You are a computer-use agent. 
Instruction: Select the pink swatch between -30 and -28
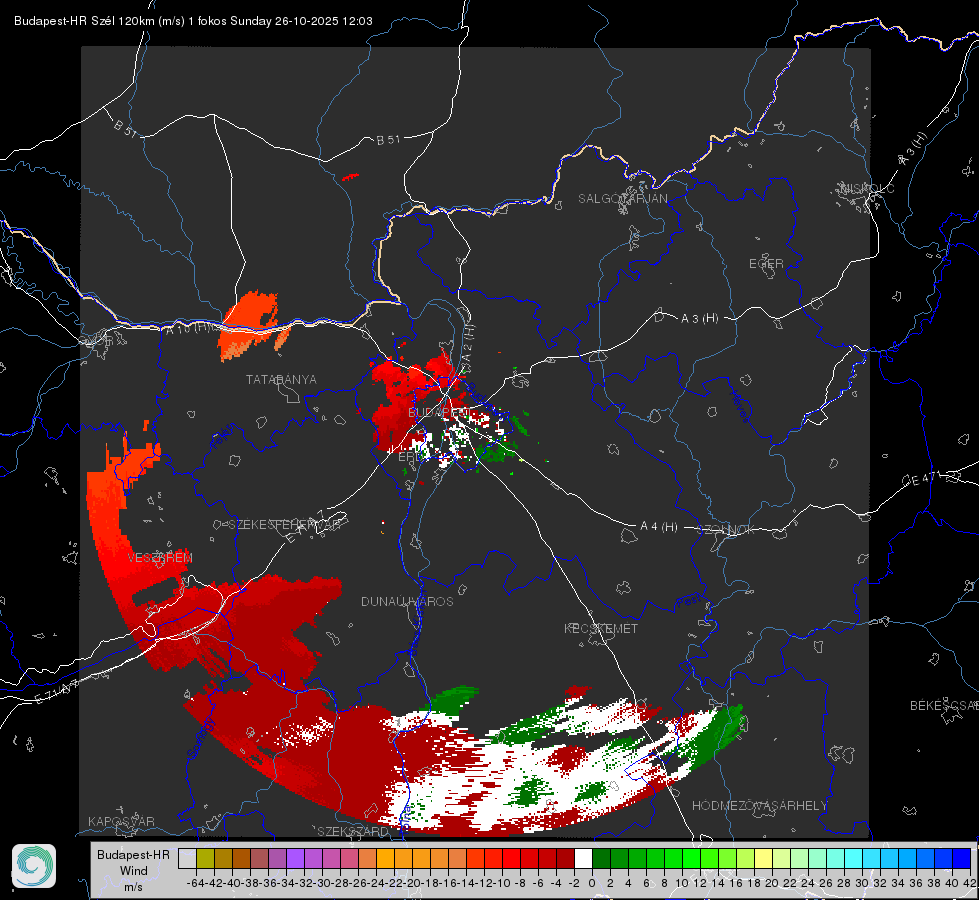coord(332,859)
